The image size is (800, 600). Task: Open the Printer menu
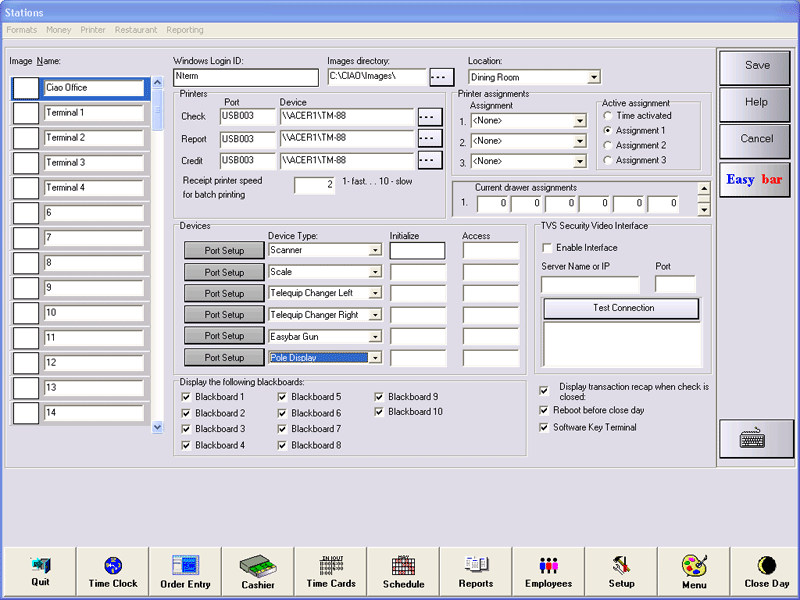(x=93, y=30)
